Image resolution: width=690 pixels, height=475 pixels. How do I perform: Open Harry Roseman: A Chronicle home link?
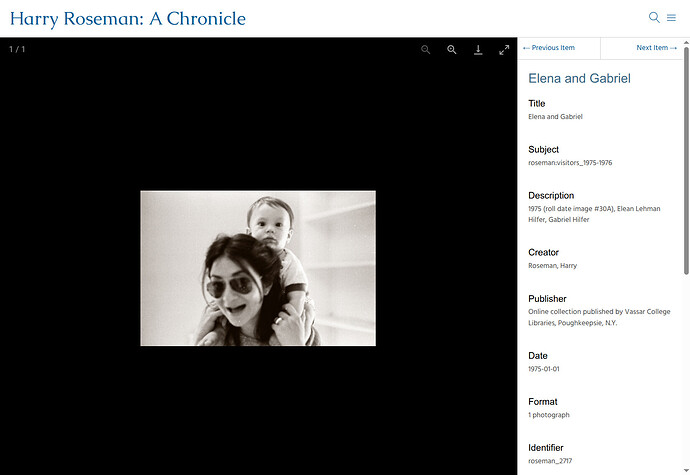tap(128, 19)
